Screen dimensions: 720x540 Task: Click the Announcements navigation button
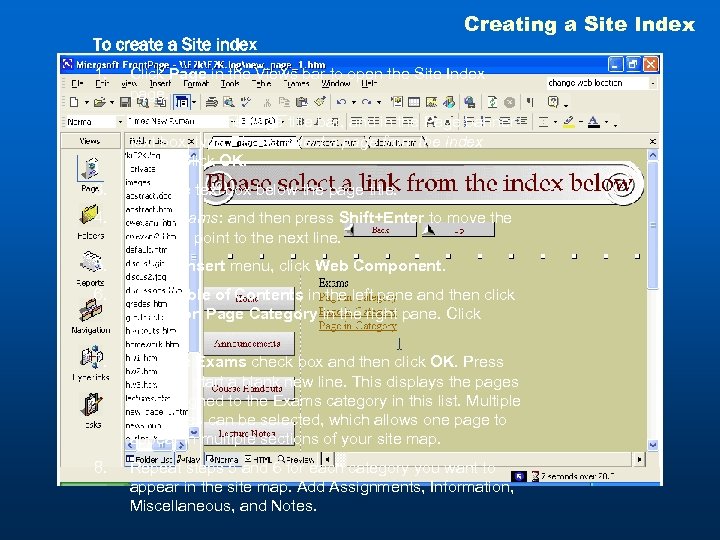click(248, 343)
